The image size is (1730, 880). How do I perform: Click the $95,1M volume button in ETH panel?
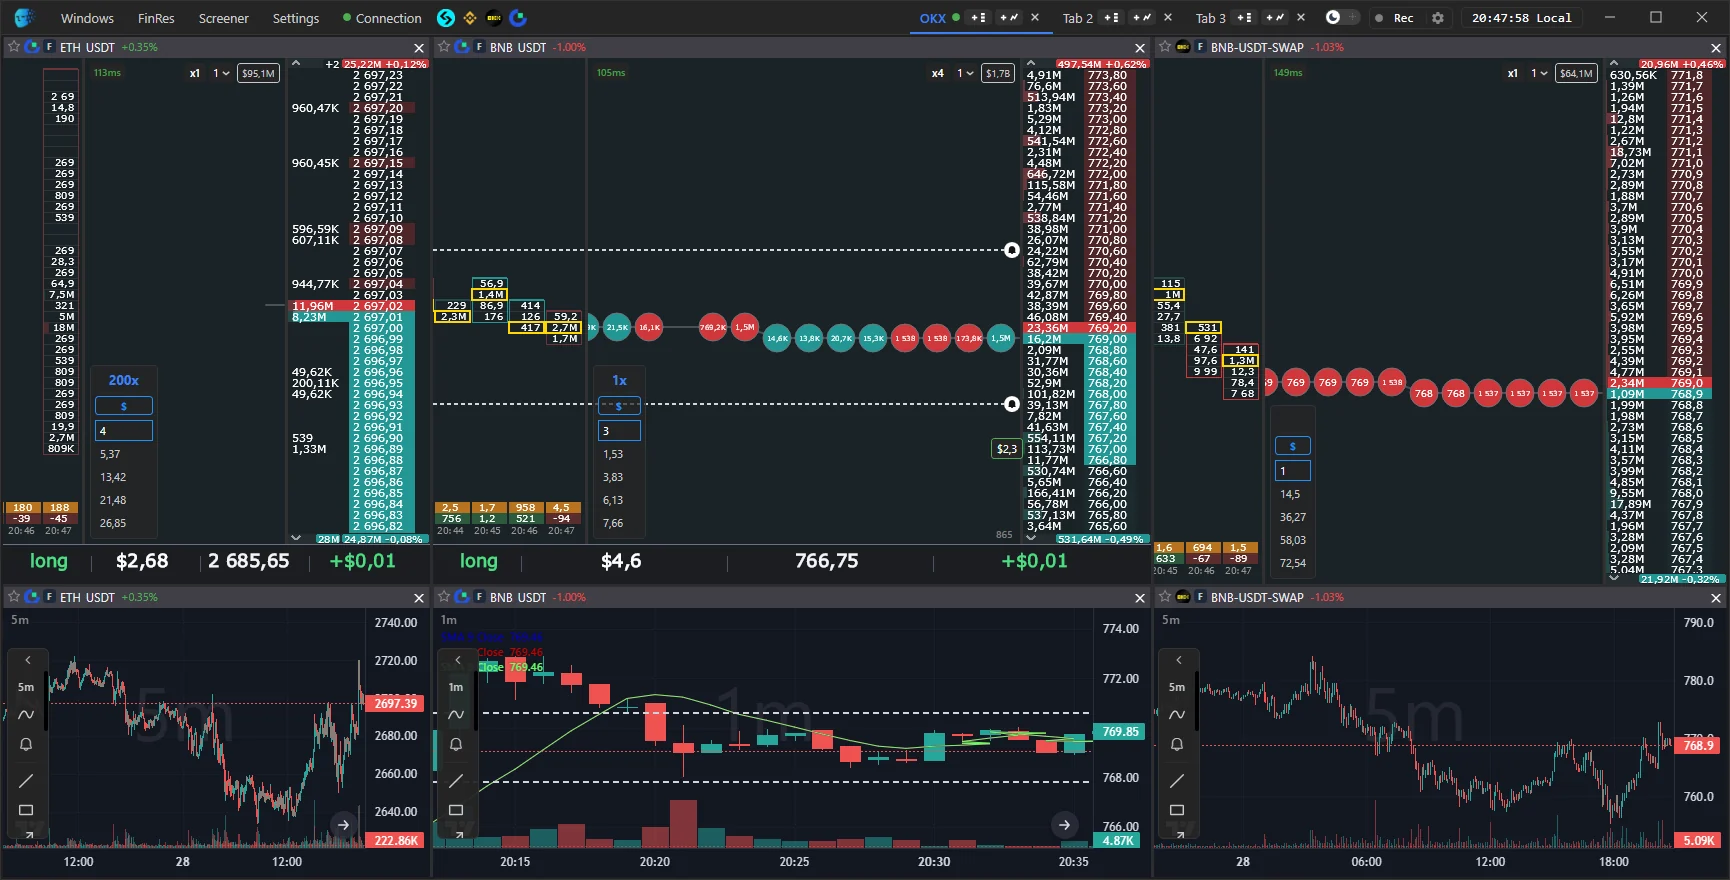click(x=258, y=73)
